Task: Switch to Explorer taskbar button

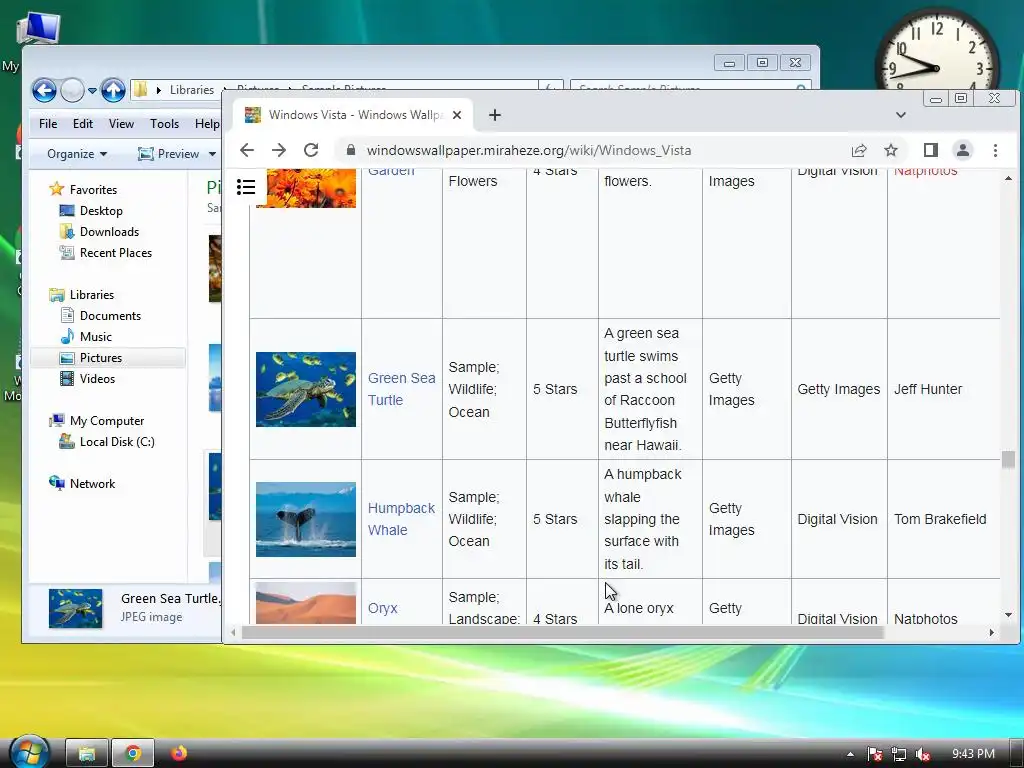Action: point(87,753)
